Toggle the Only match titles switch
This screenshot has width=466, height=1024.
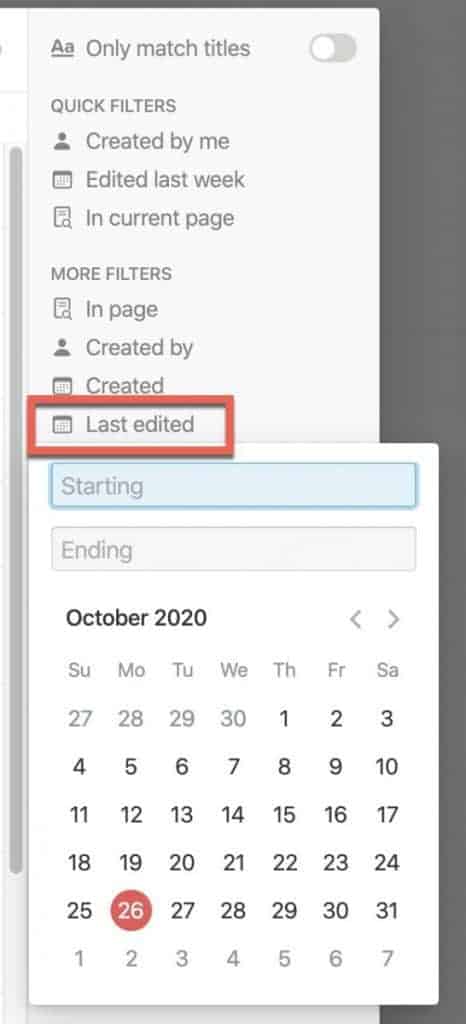click(x=334, y=48)
